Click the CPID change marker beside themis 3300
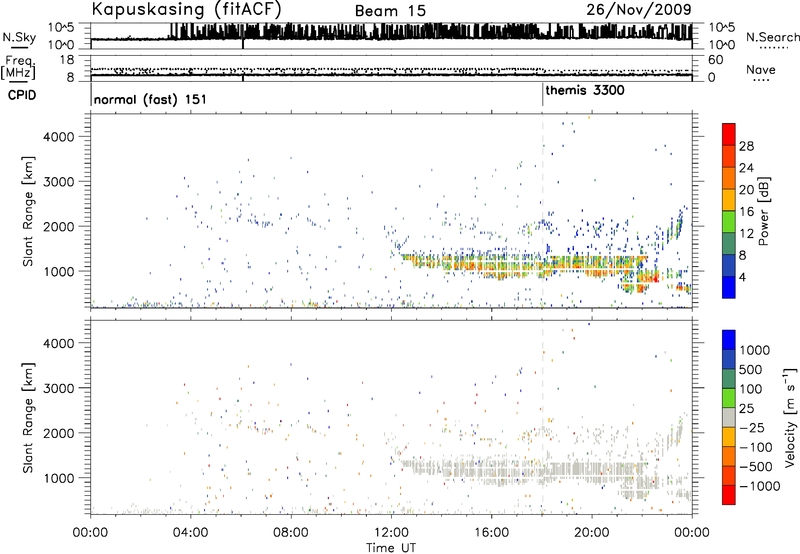This screenshot has height=554, width=800. coord(542,95)
